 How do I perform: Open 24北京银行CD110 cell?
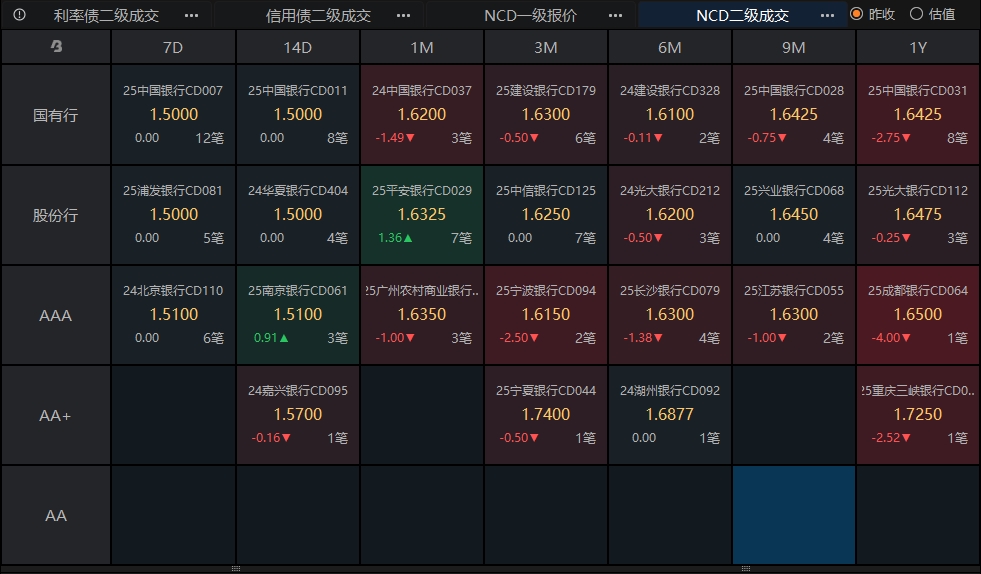[x=173, y=315]
